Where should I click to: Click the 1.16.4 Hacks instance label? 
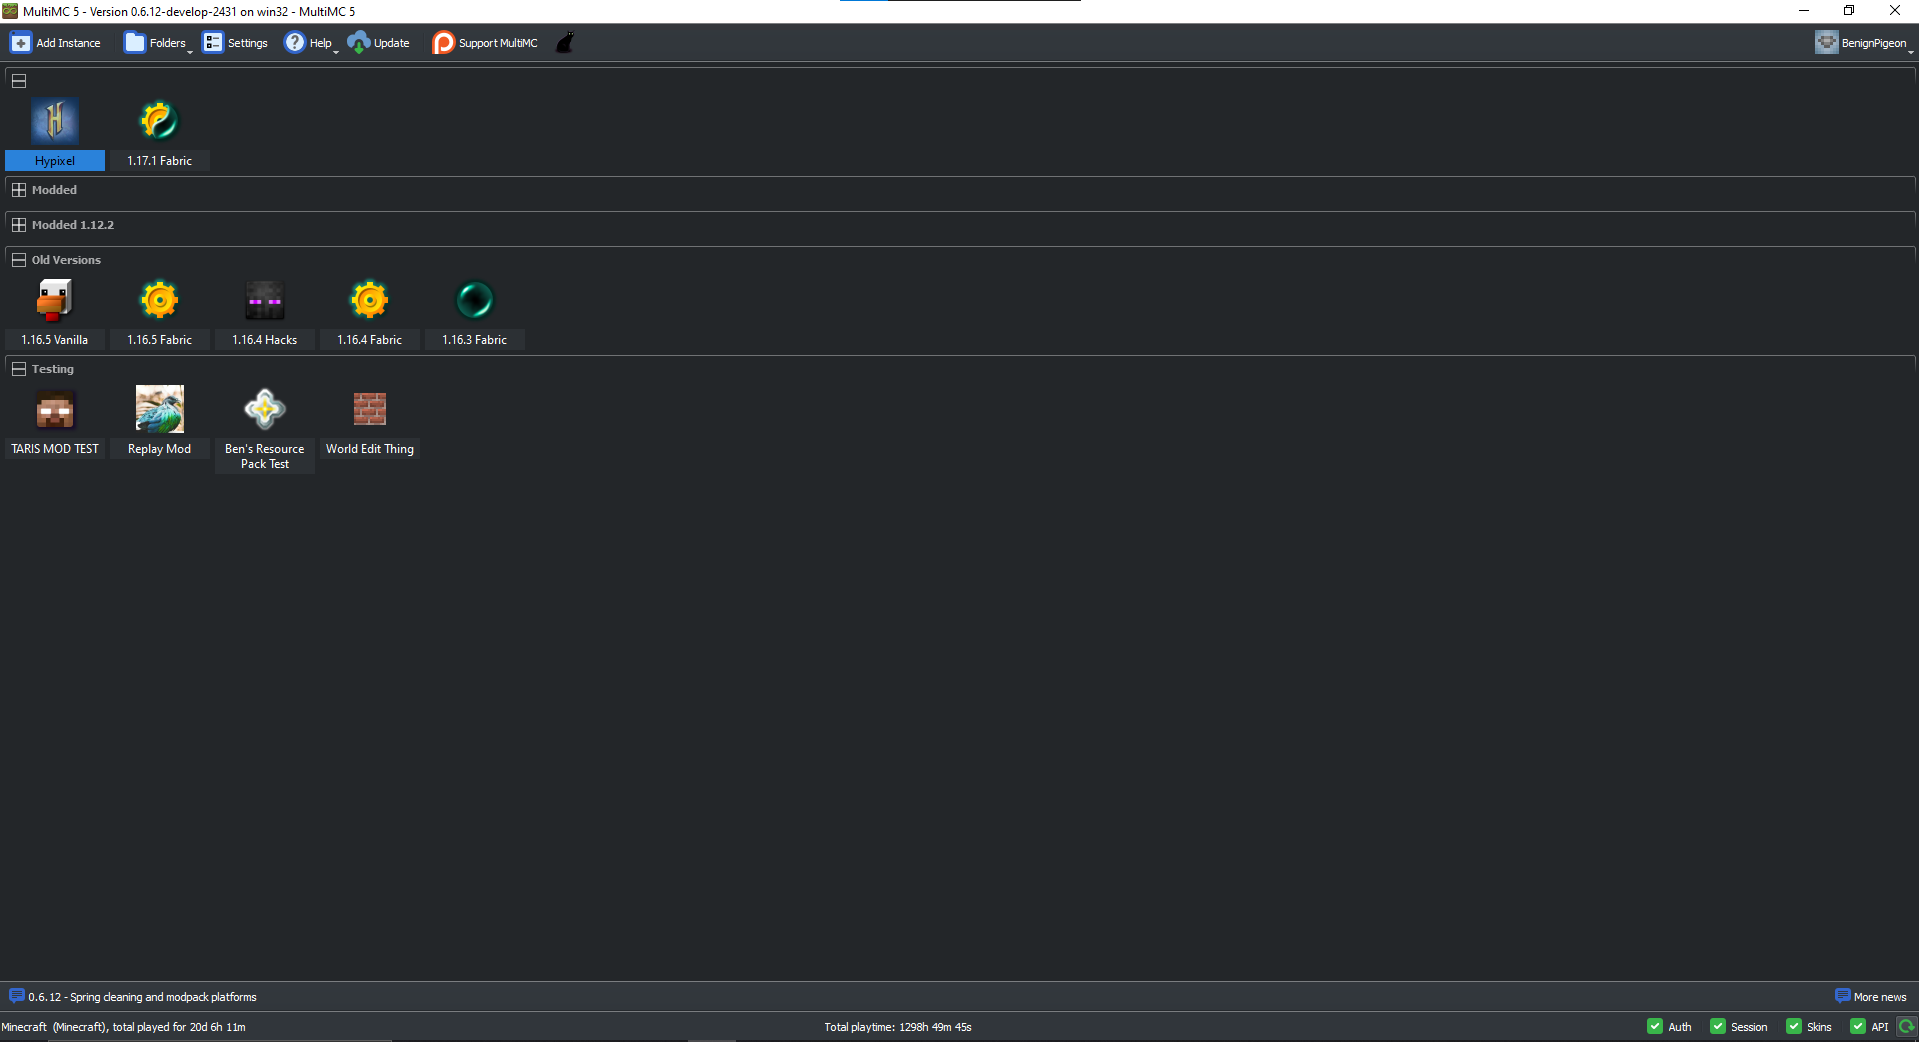coord(265,340)
